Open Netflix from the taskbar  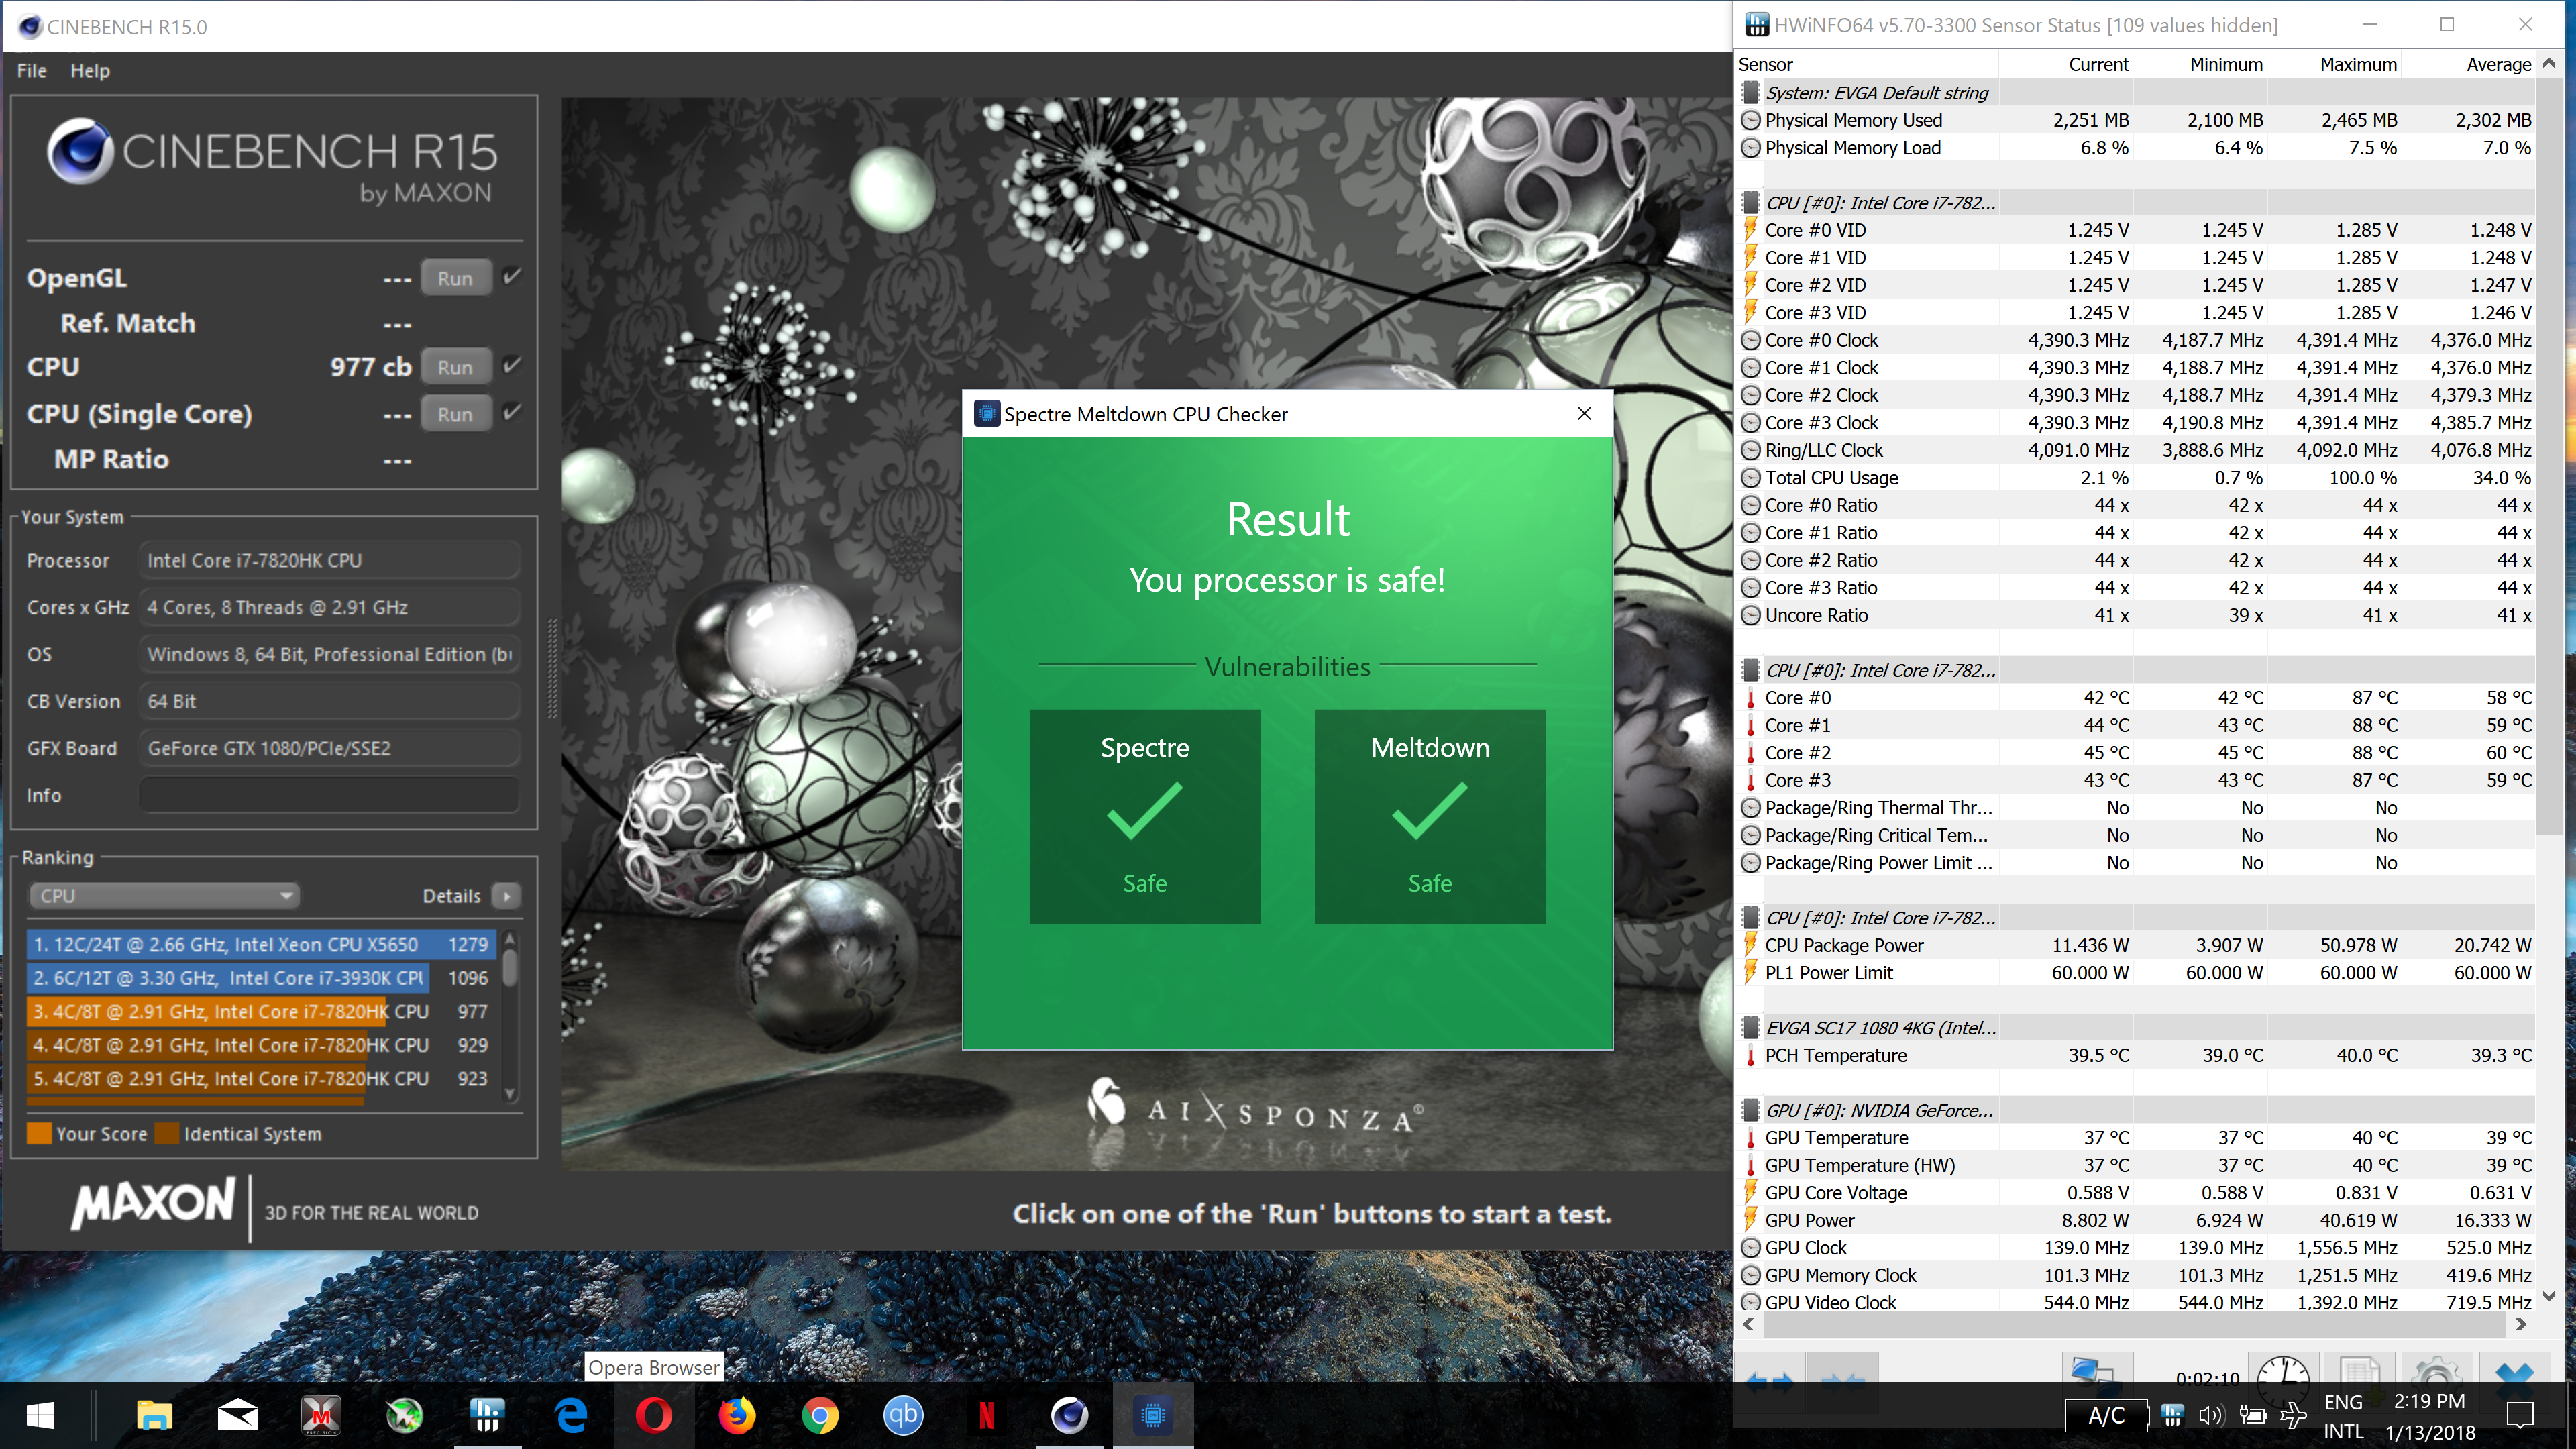[986, 1415]
